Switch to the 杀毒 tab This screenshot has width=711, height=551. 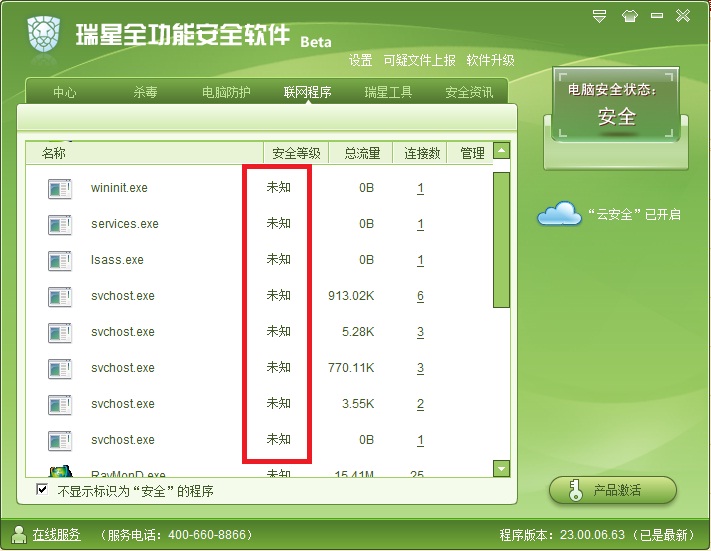point(145,93)
